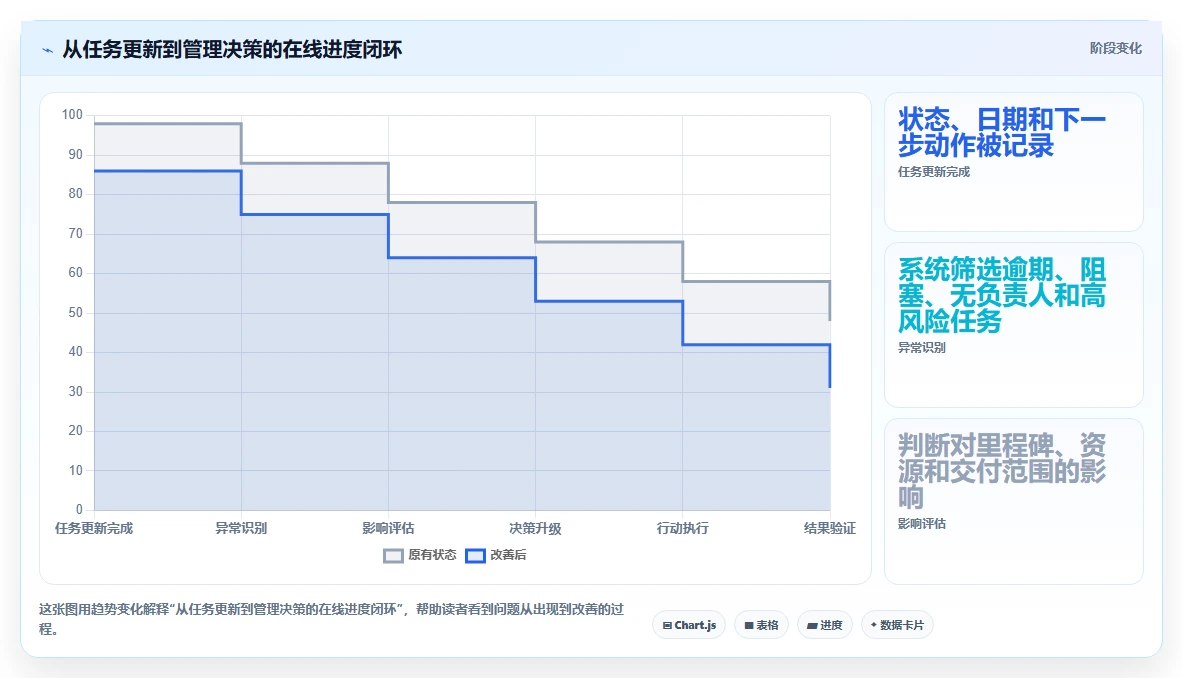Toggle the 改善后 legend item
The height and width of the screenshot is (678, 1183).
(x=496, y=555)
